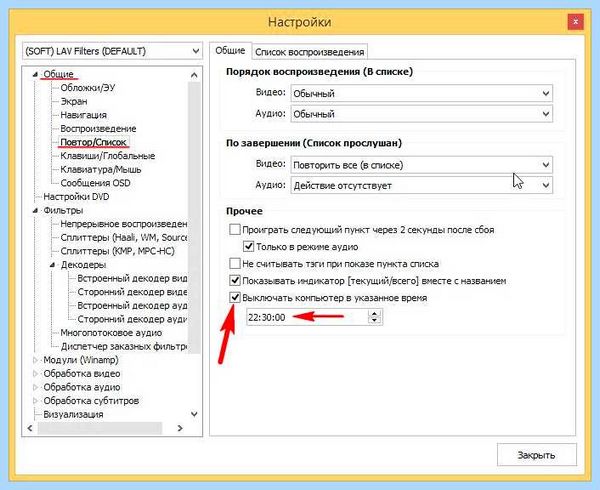Collapse the Фильтры tree node
Screen dimensions: 600x490
35,210
